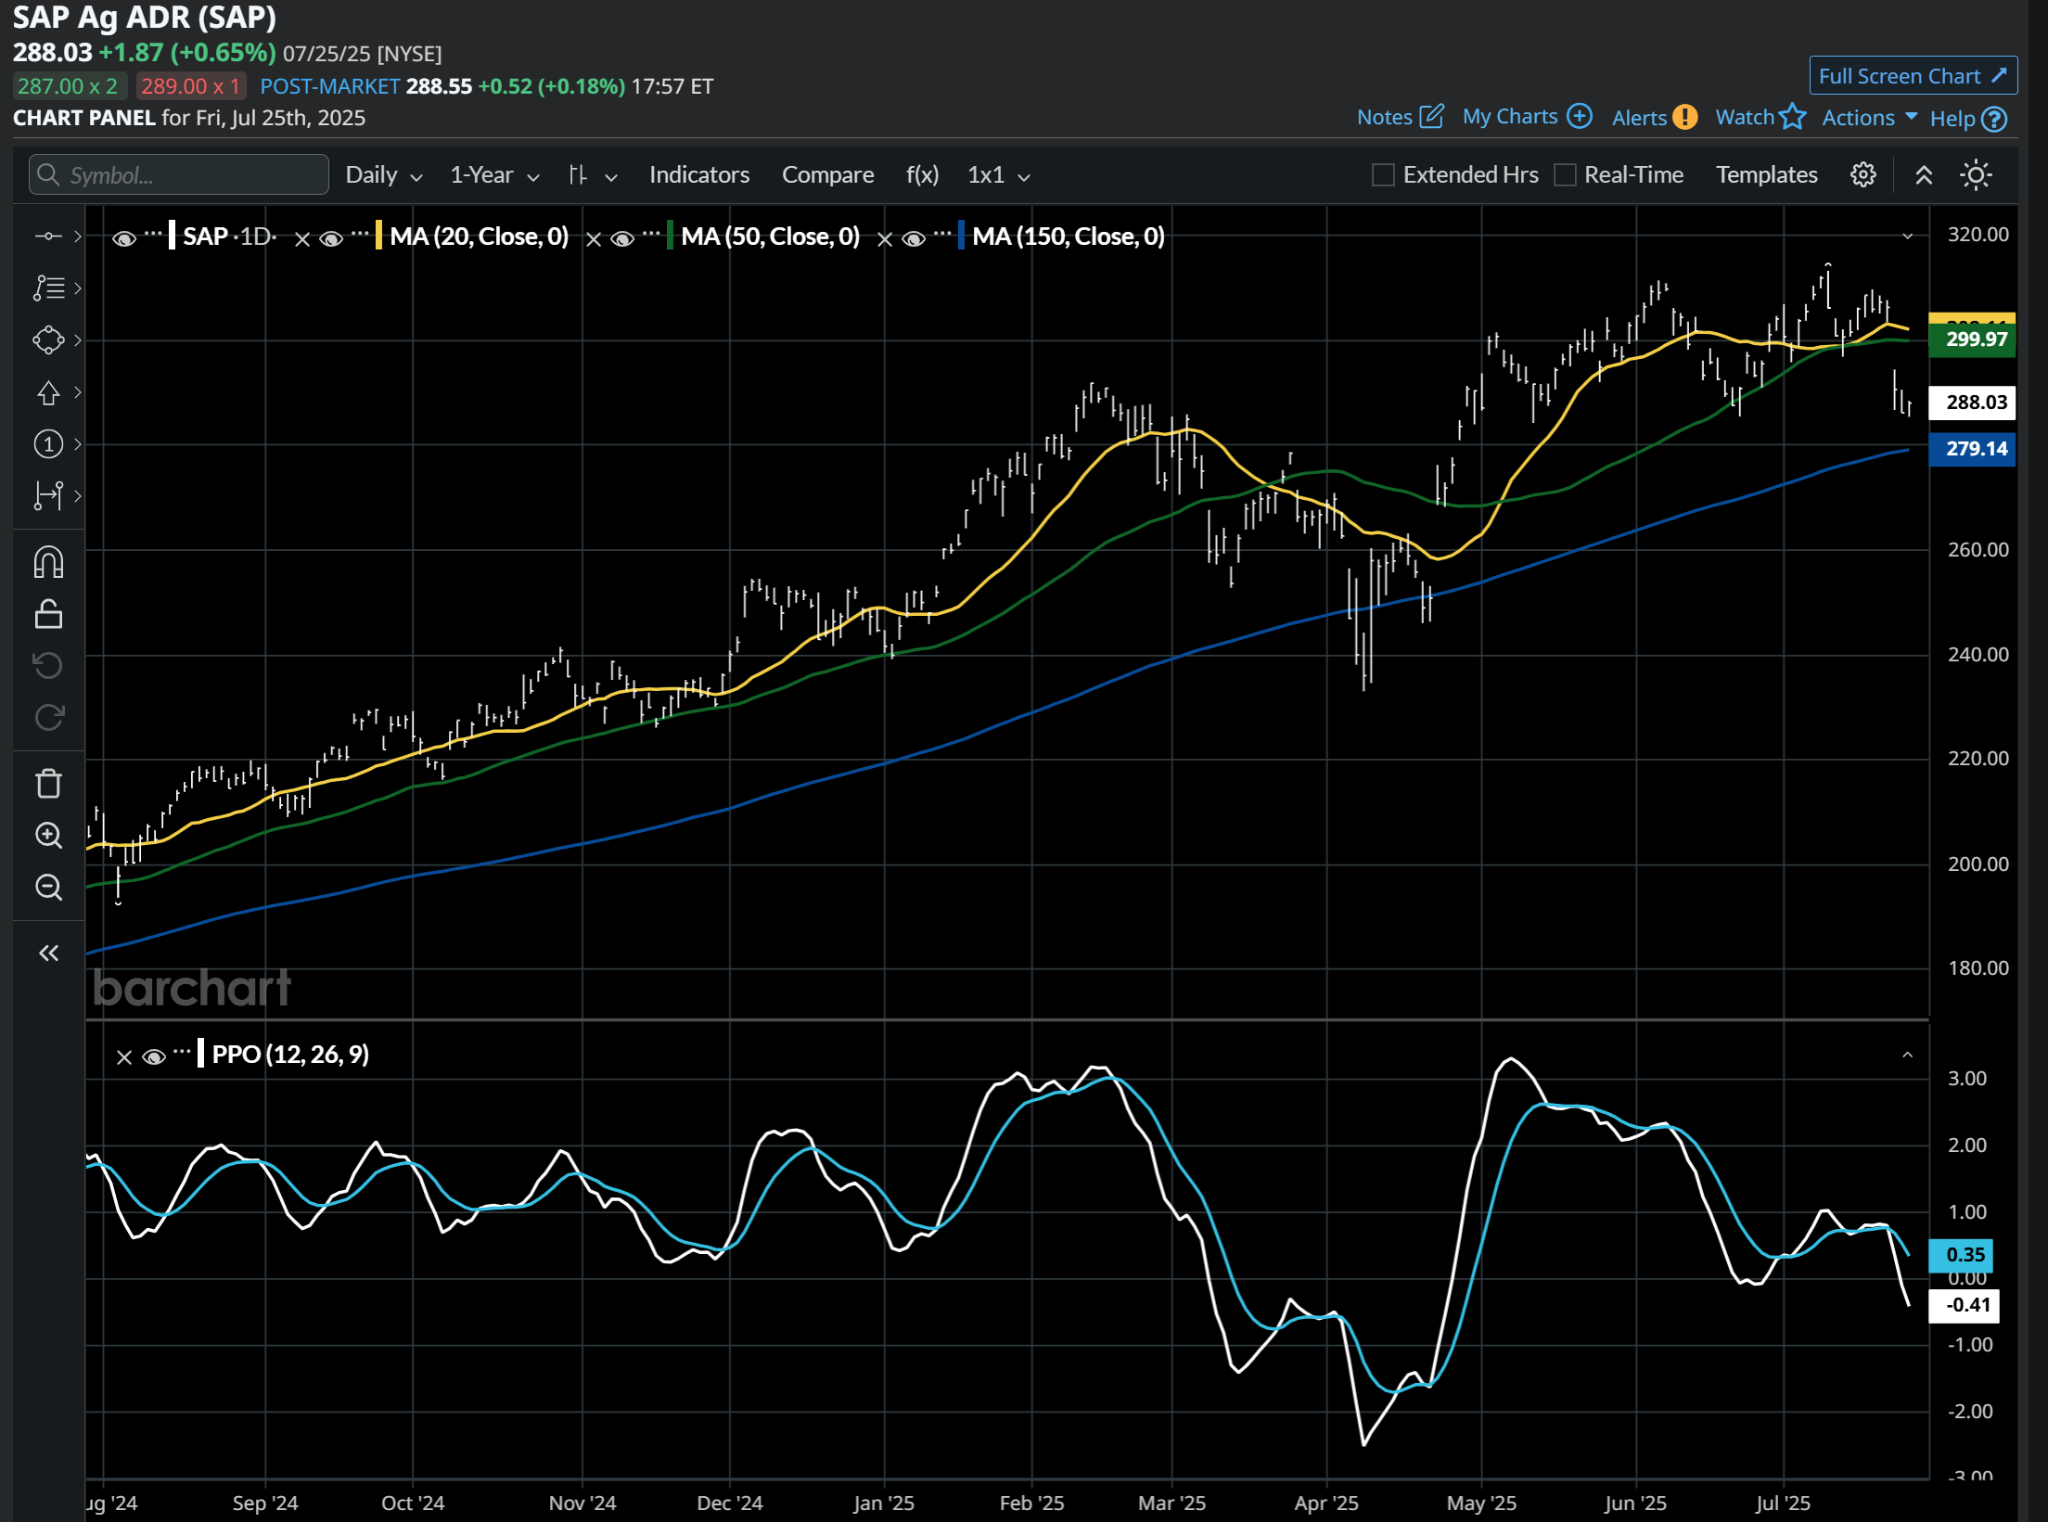Redo the last chart action
This screenshot has height=1522, width=2048.
(x=48, y=717)
